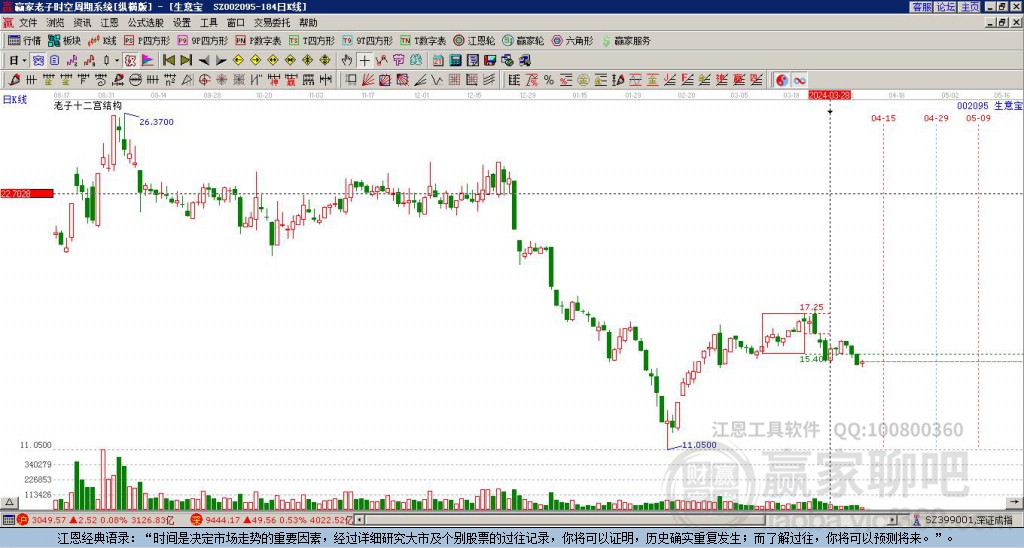The height and width of the screenshot is (548, 1024).
Task: Open the 交易委托 menu
Action: [x=272, y=22]
